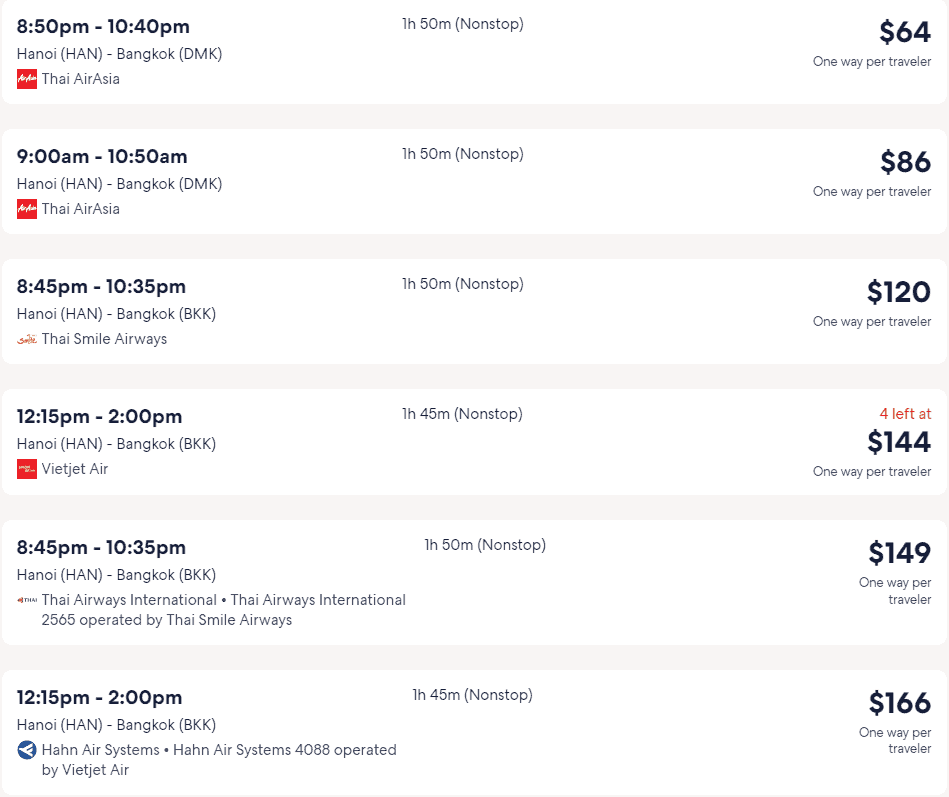Click the $86 price label
949x797 pixels.
coord(905,162)
